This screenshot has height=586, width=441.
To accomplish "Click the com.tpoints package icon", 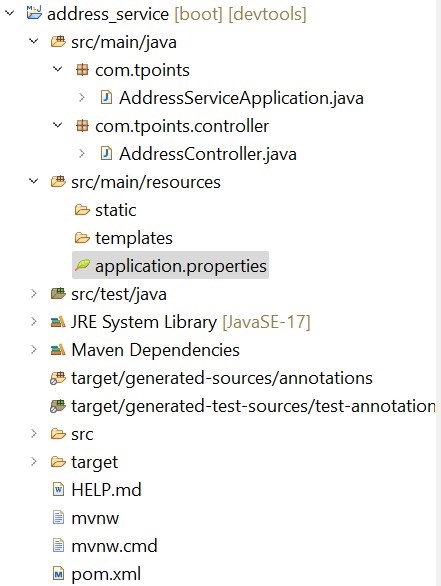I will 82,70.
